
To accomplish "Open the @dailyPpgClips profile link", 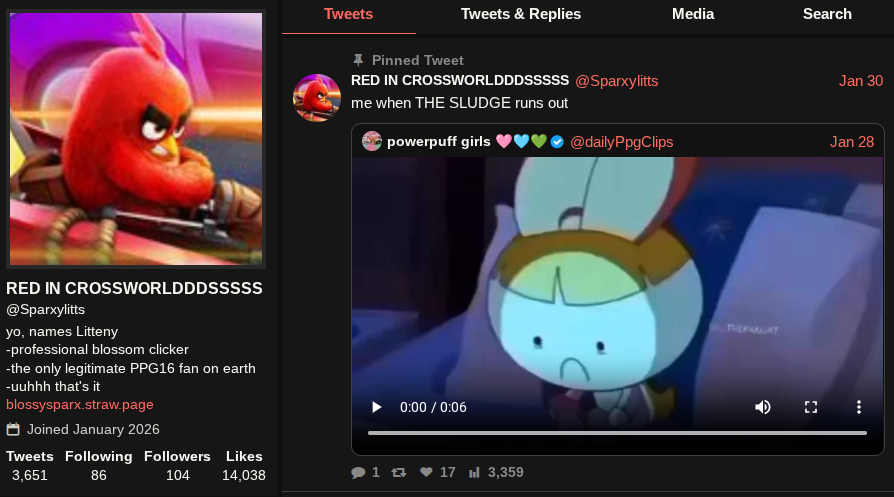I will tap(621, 142).
